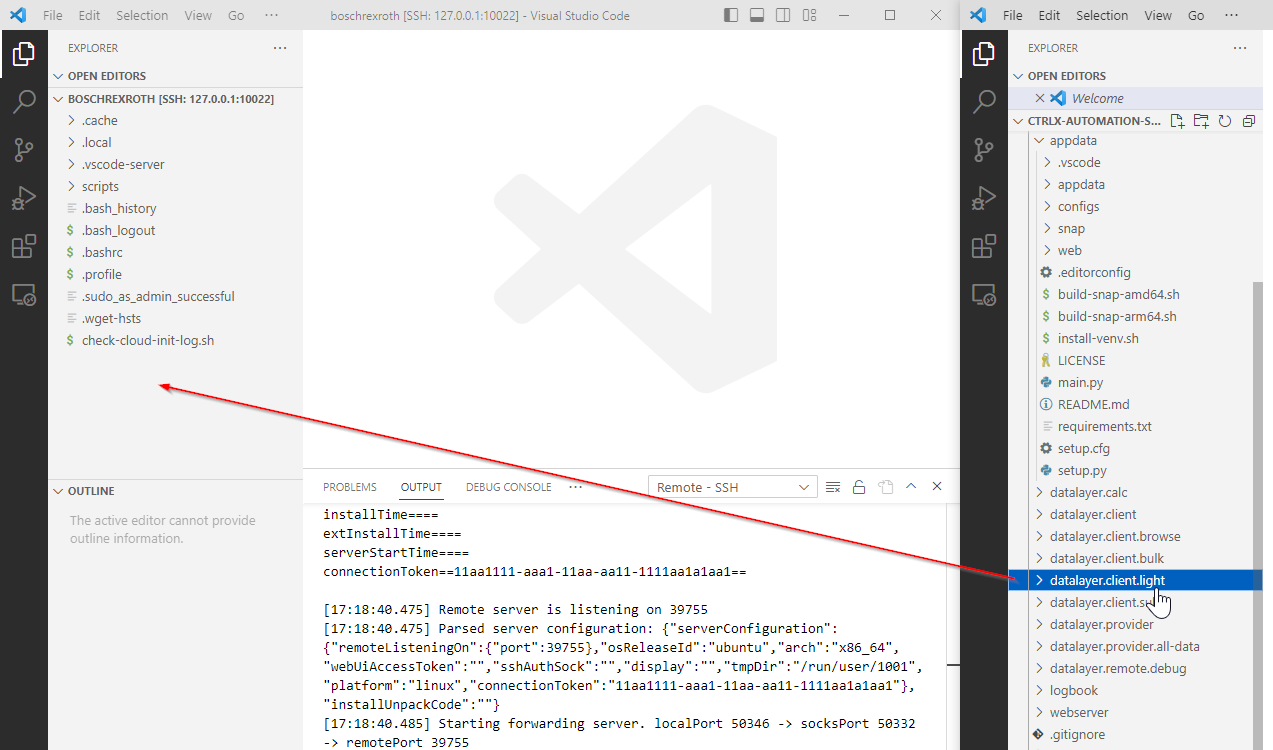Image resolution: width=1273 pixels, height=750 pixels.
Task: Open the Remote Explorer view
Action: pyautogui.click(x=24, y=293)
